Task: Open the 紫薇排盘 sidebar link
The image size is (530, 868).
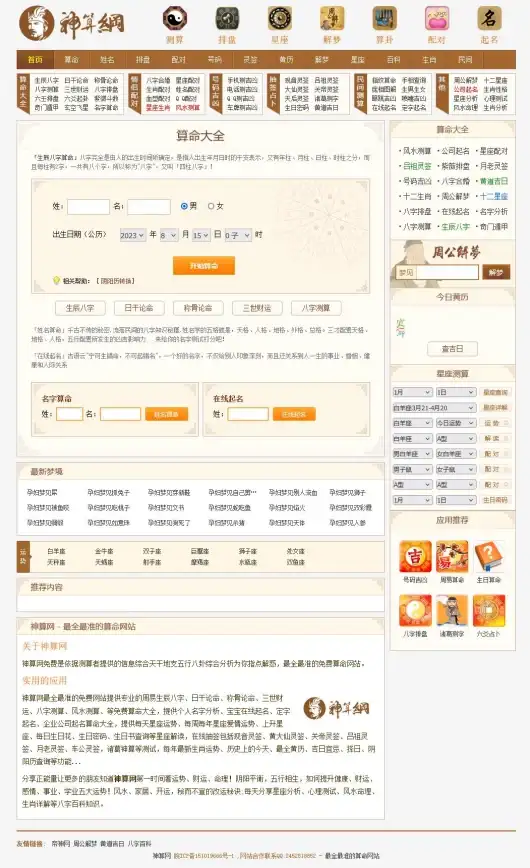Action: click(x=455, y=166)
